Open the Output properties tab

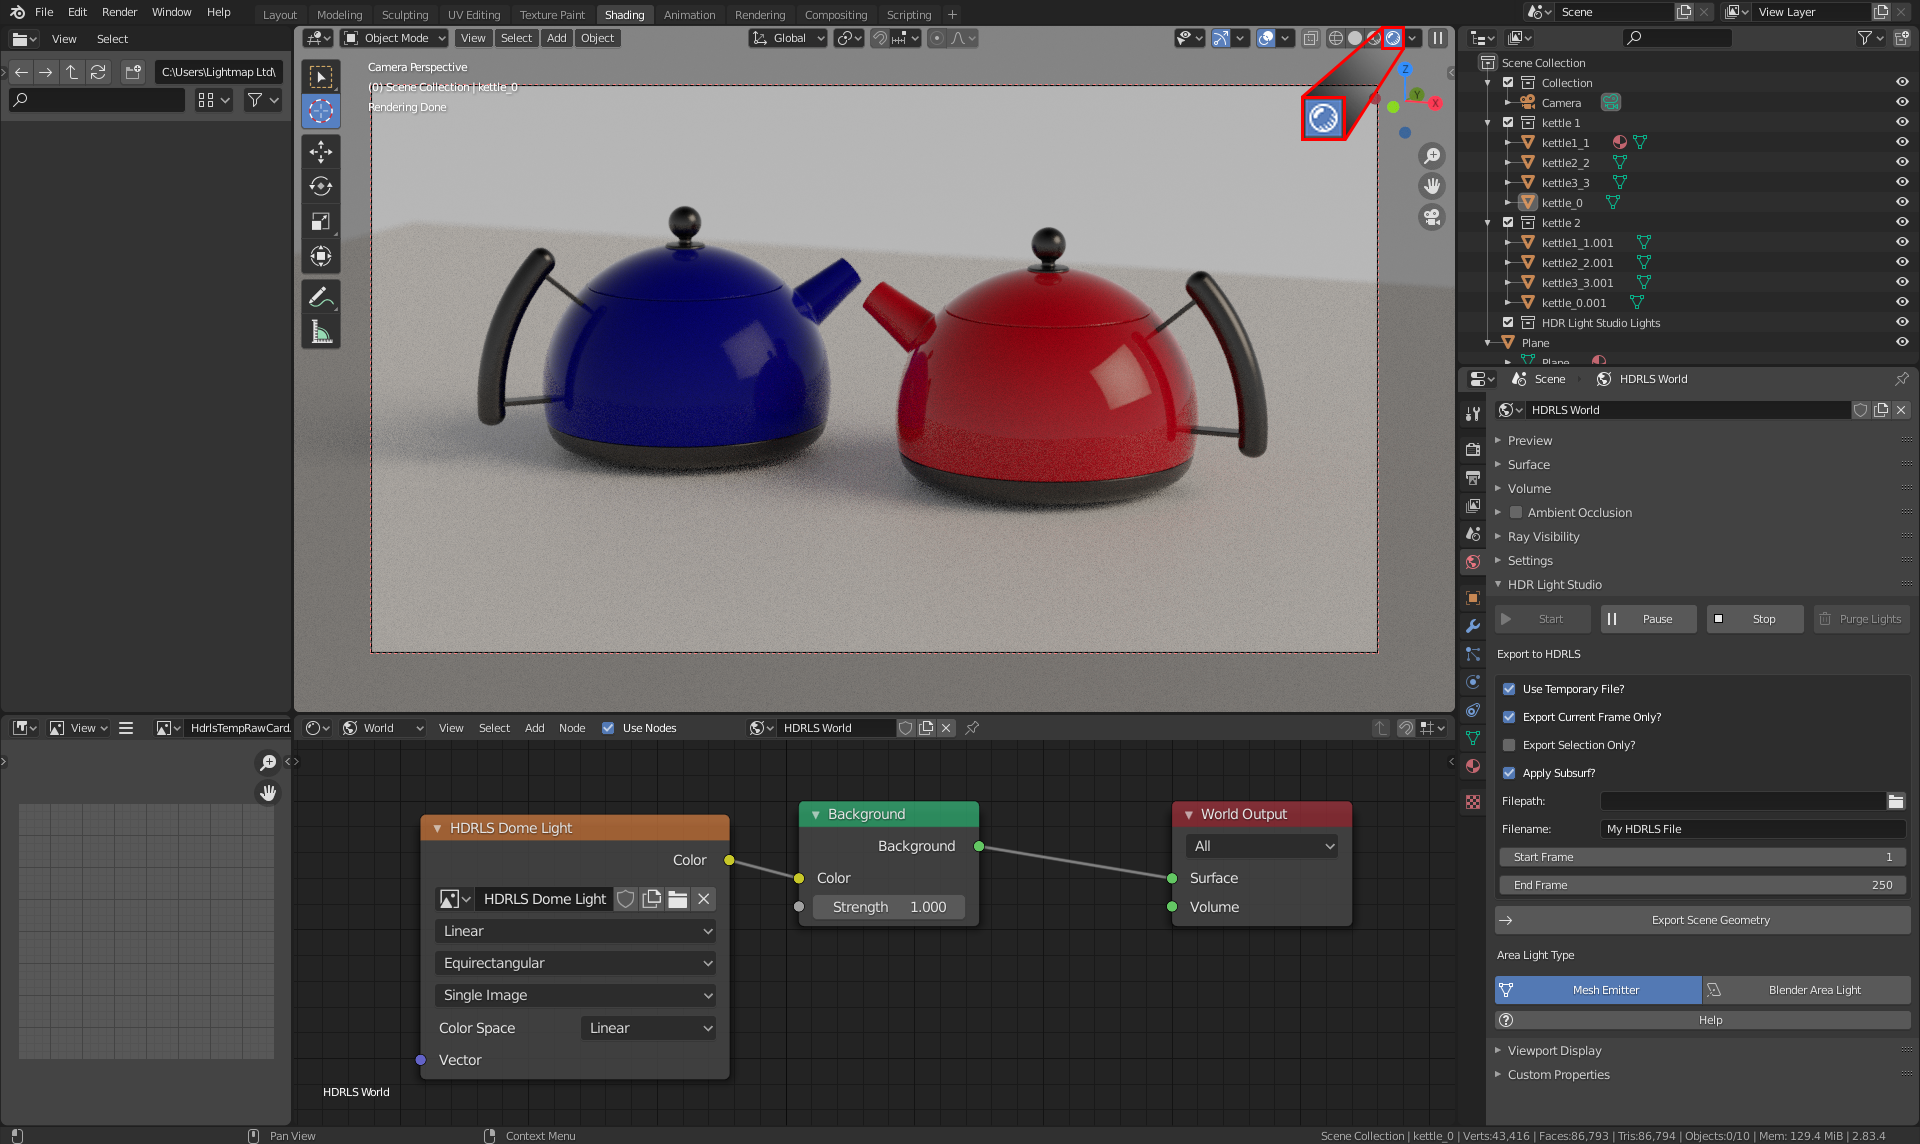point(1472,478)
